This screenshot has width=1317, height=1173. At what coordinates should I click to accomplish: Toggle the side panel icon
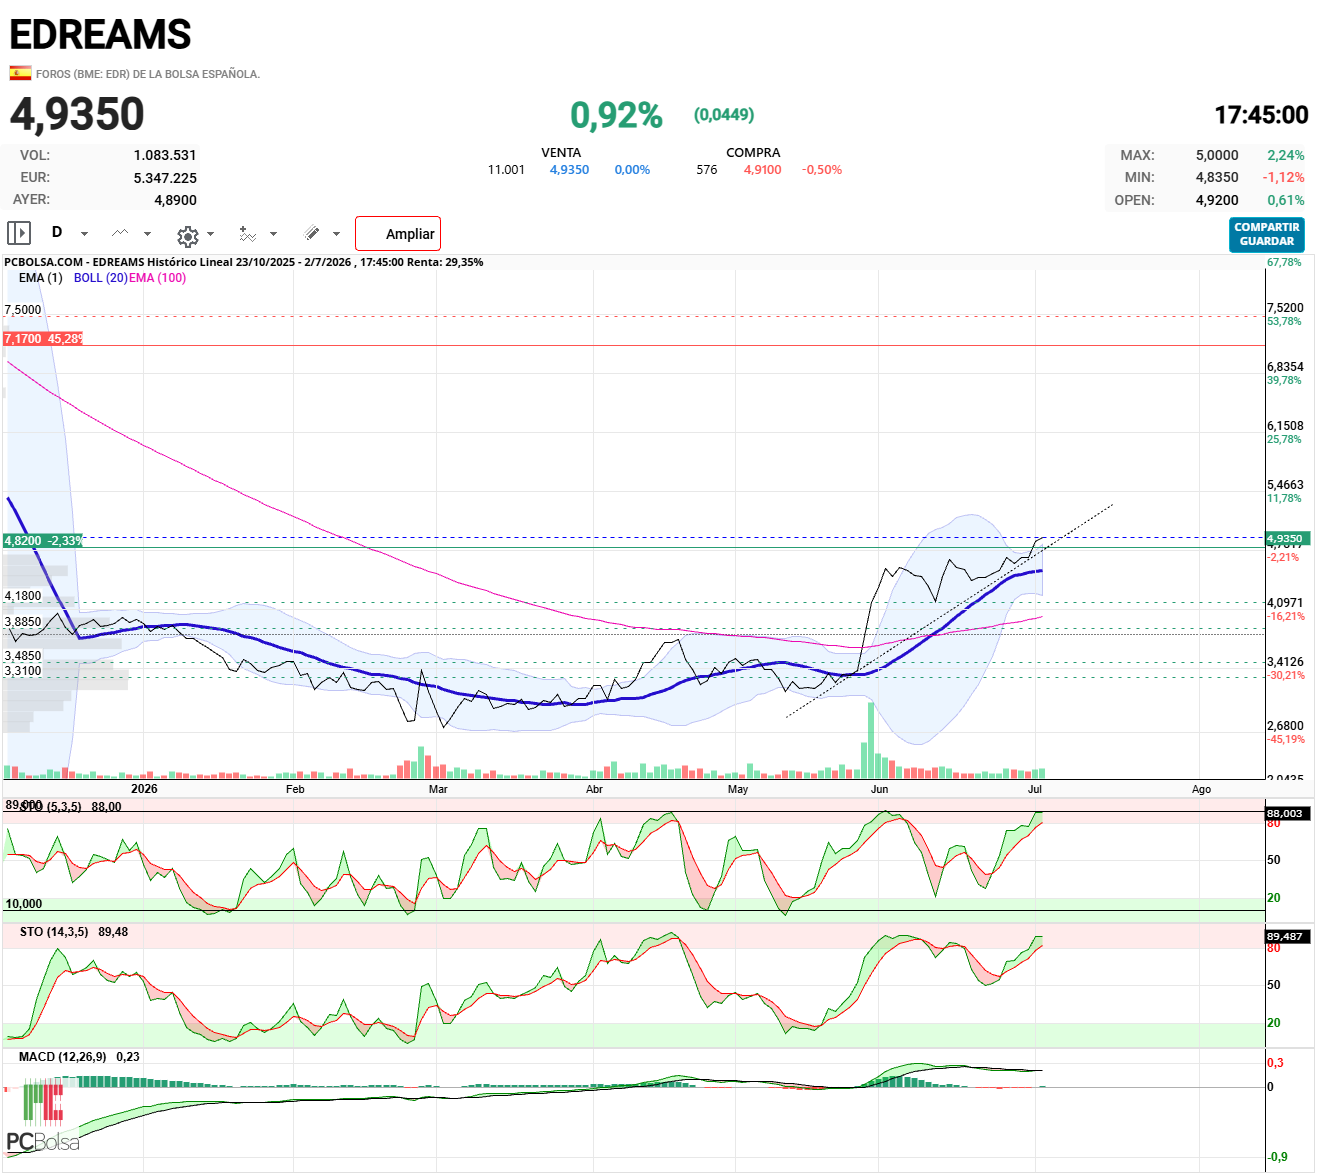[x=19, y=233]
